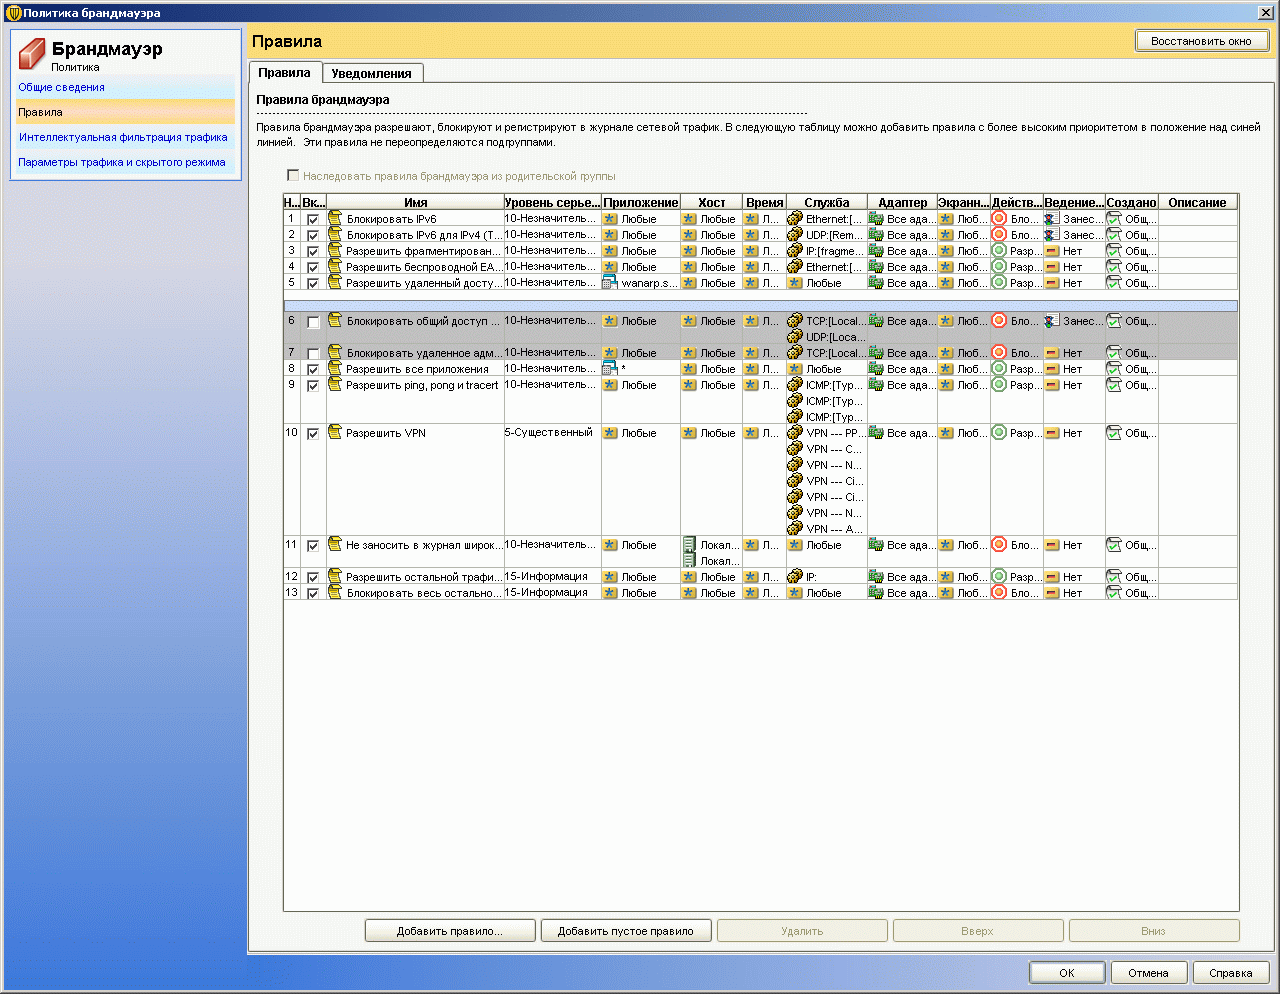Image resolution: width=1280 pixels, height=994 pixels.
Task: Switch to the Уведомления tab
Action: click(x=372, y=73)
